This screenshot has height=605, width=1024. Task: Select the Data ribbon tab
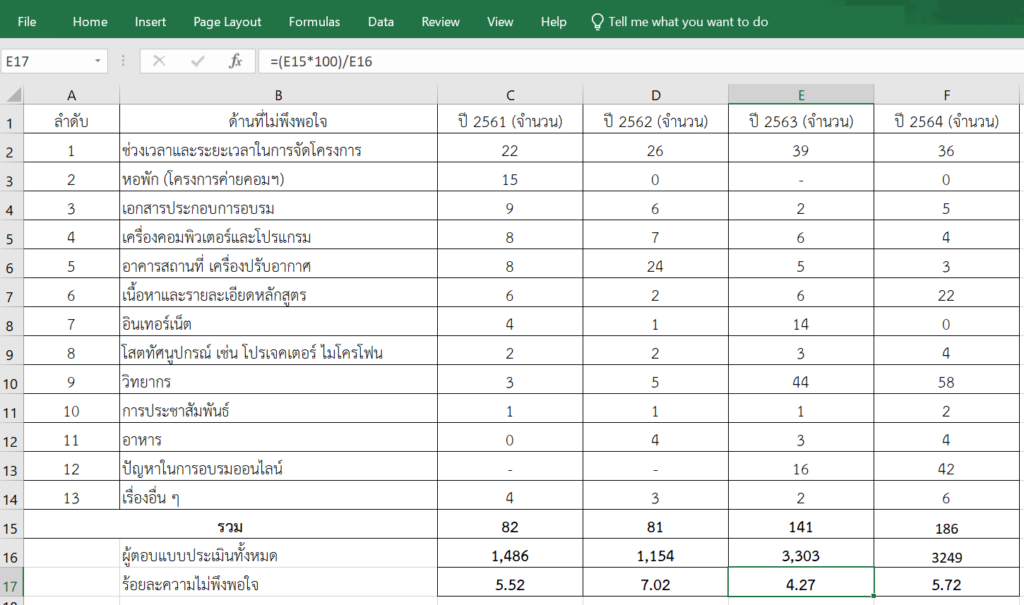(380, 21)
